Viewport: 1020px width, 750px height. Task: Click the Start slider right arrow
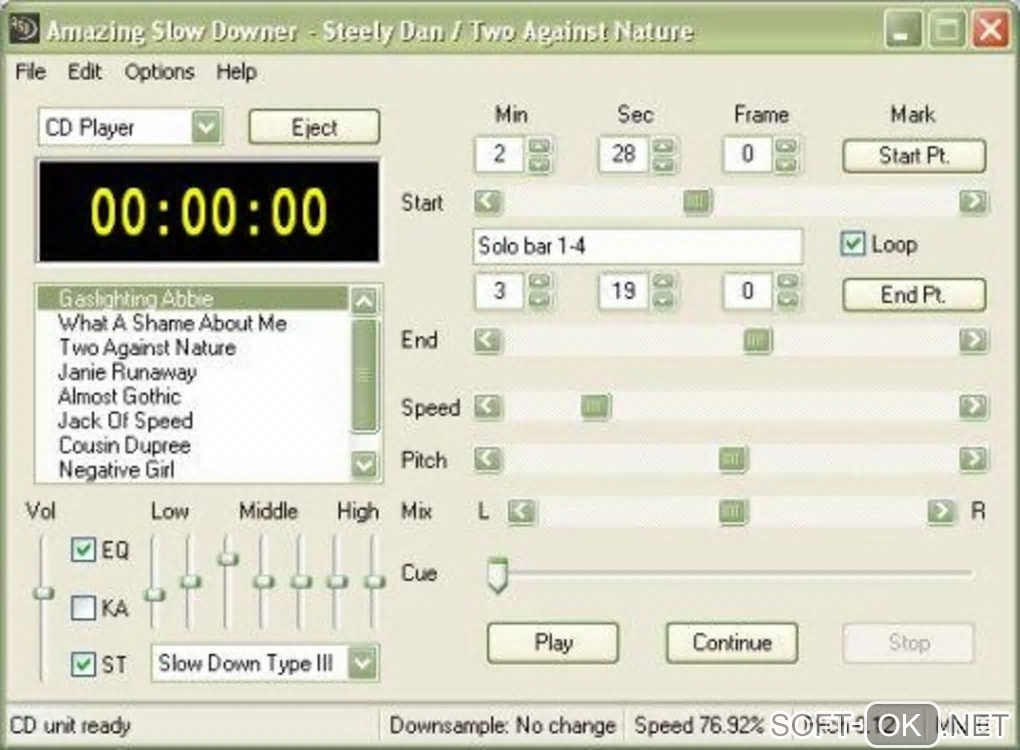click(973, 202)
